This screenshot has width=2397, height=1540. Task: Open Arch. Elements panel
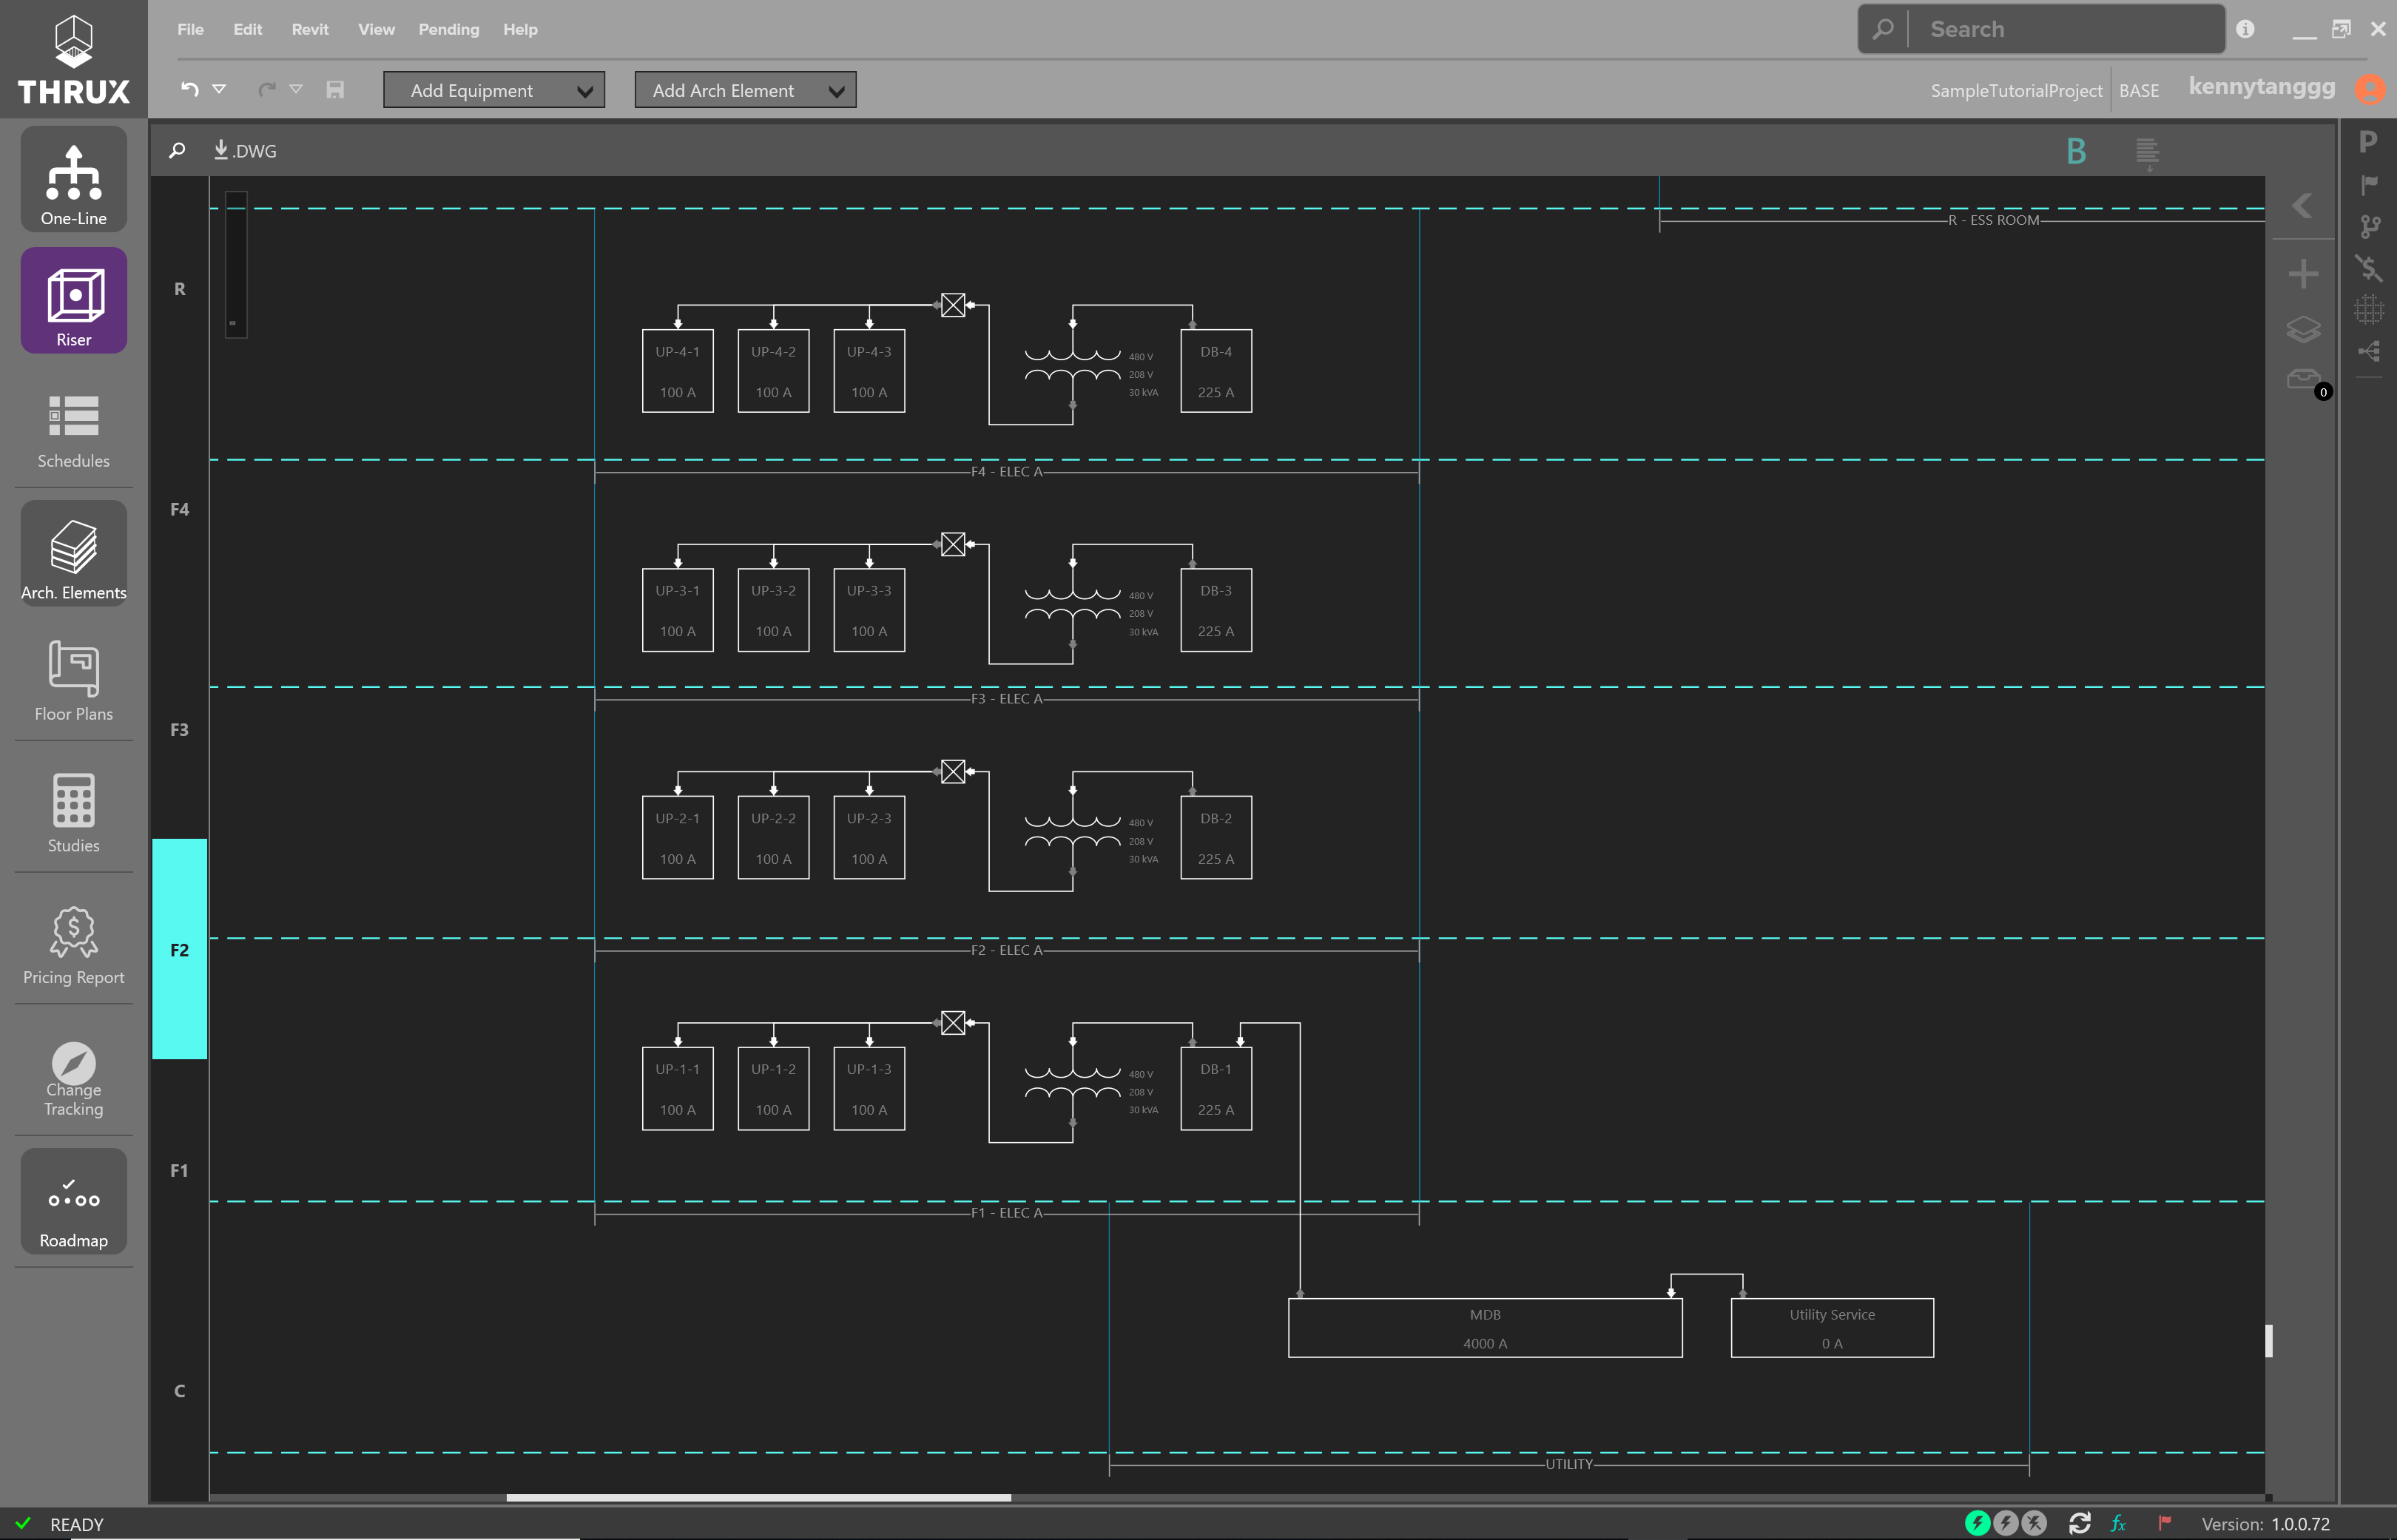73,554
